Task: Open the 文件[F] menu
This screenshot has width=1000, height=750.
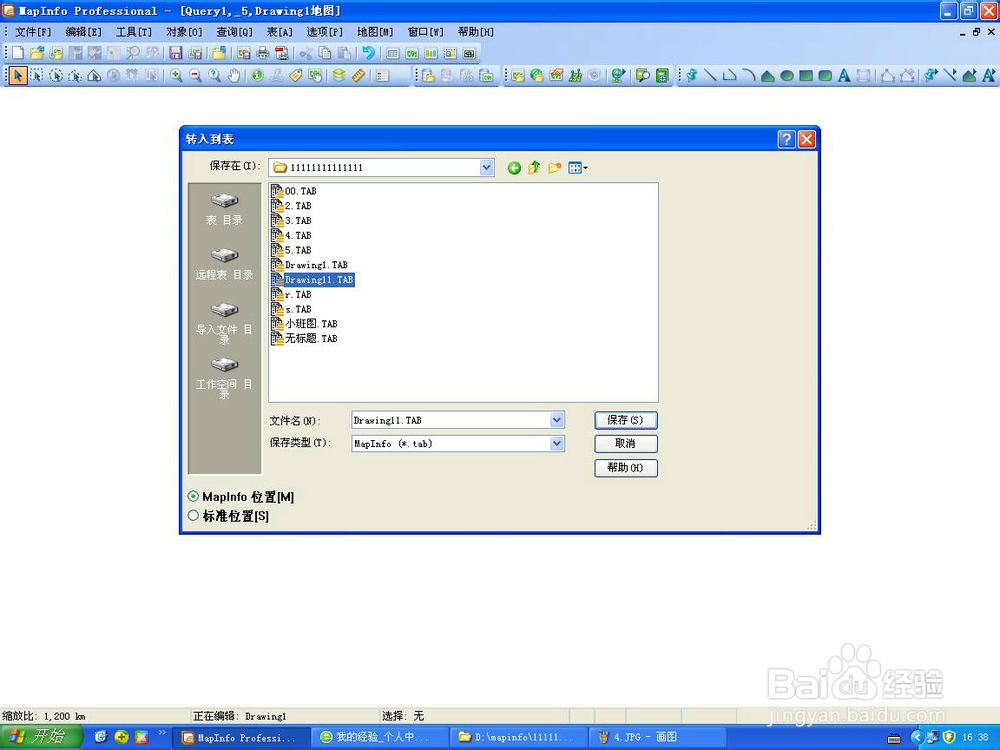Action: point(33,32)
